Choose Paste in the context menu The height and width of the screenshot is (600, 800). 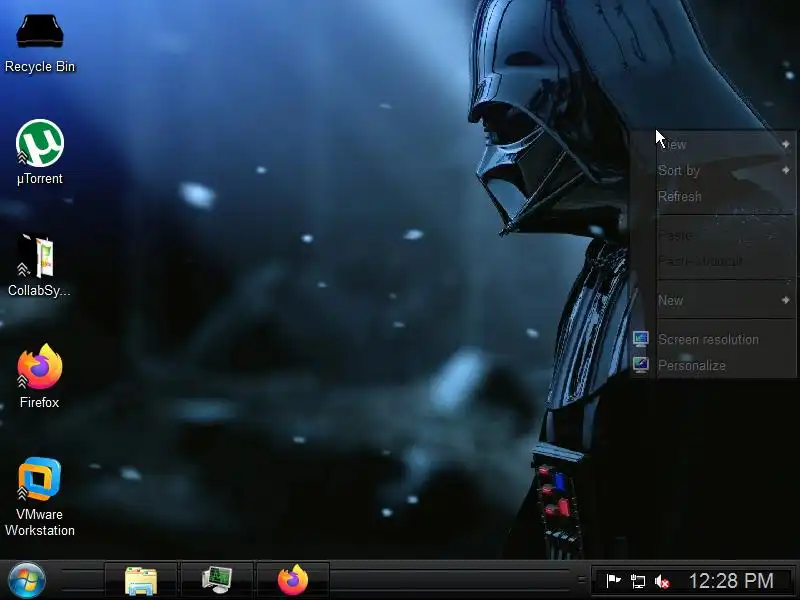click(x=713, y=235)
